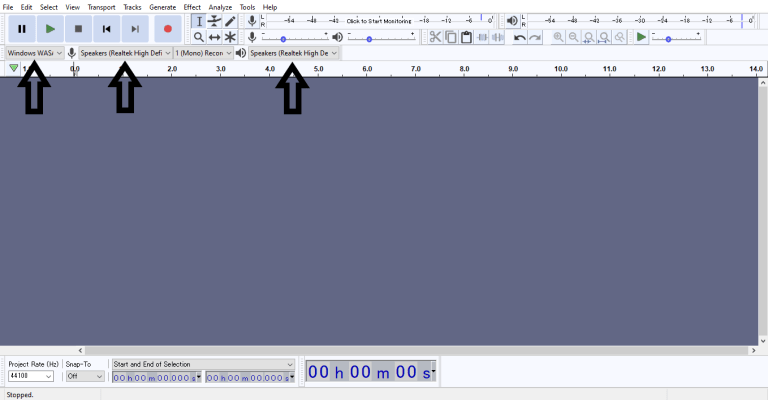The image size is (768, 400).
Task: Click the green timeline playhead triangle
Action: [14, 68]
